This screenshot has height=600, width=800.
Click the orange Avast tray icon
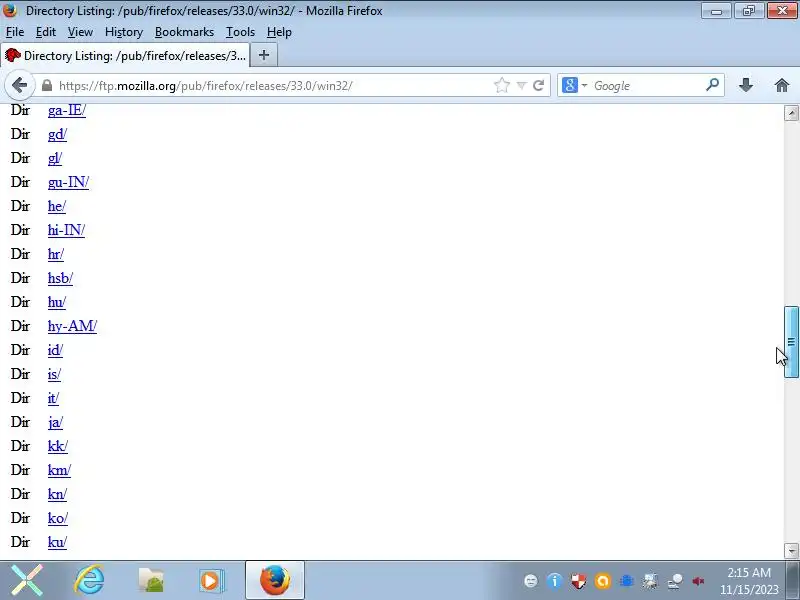pos(602,581)
